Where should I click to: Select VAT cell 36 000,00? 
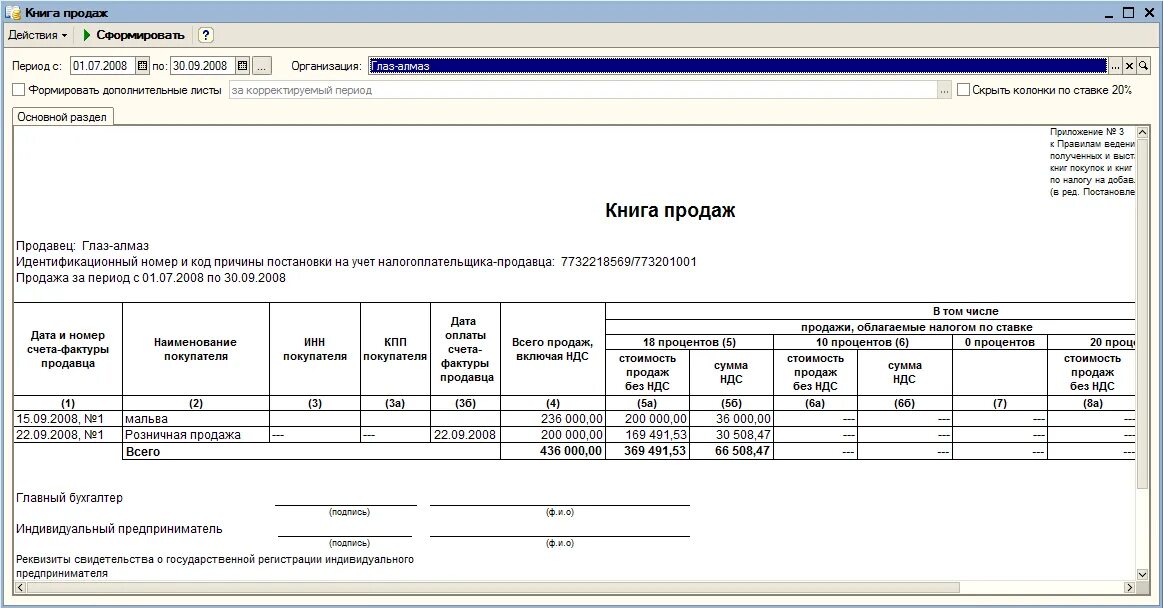coord(731,419)
